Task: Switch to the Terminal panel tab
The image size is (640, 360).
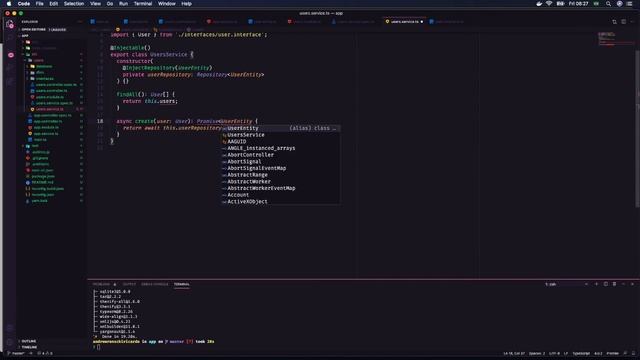Action: pyautogui.click(x=182, y=284)
